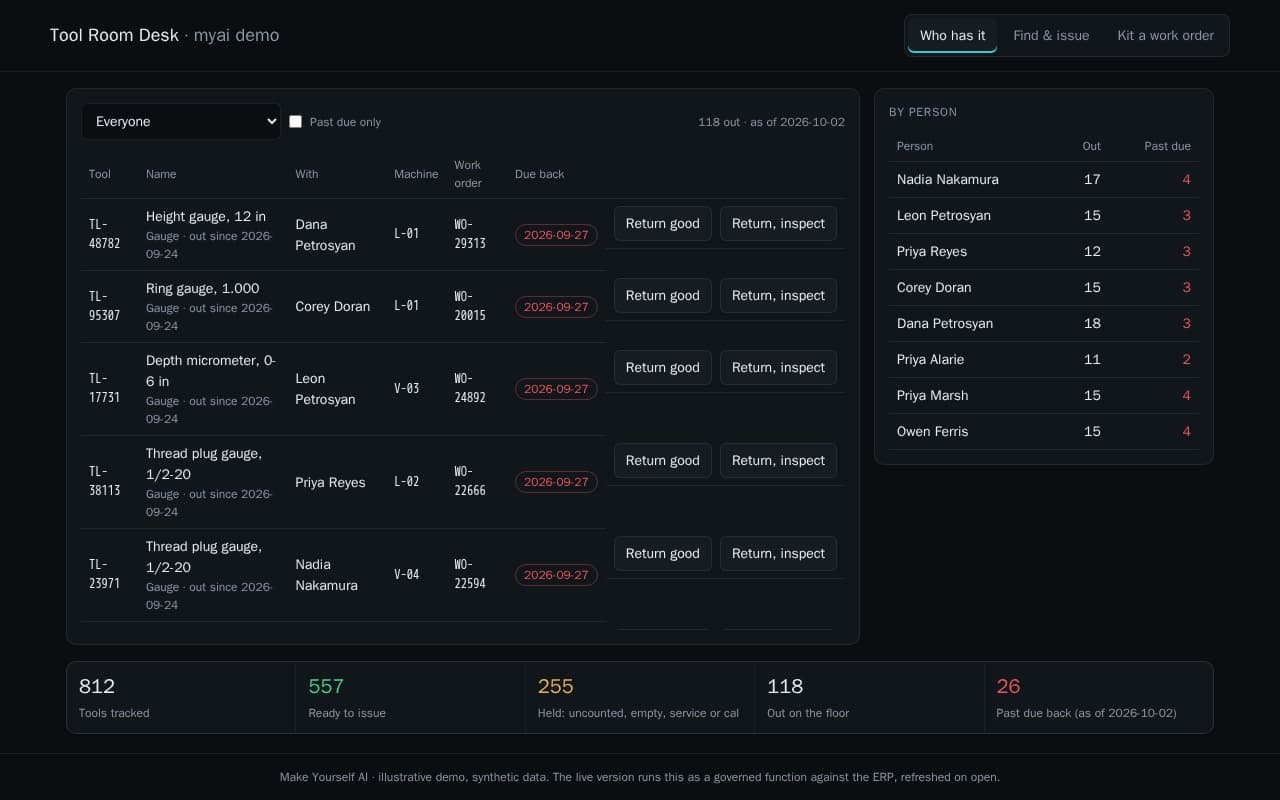Screen dimensions: 1280x800
Task: Click work order WO-24892
Action: [470, 388]
